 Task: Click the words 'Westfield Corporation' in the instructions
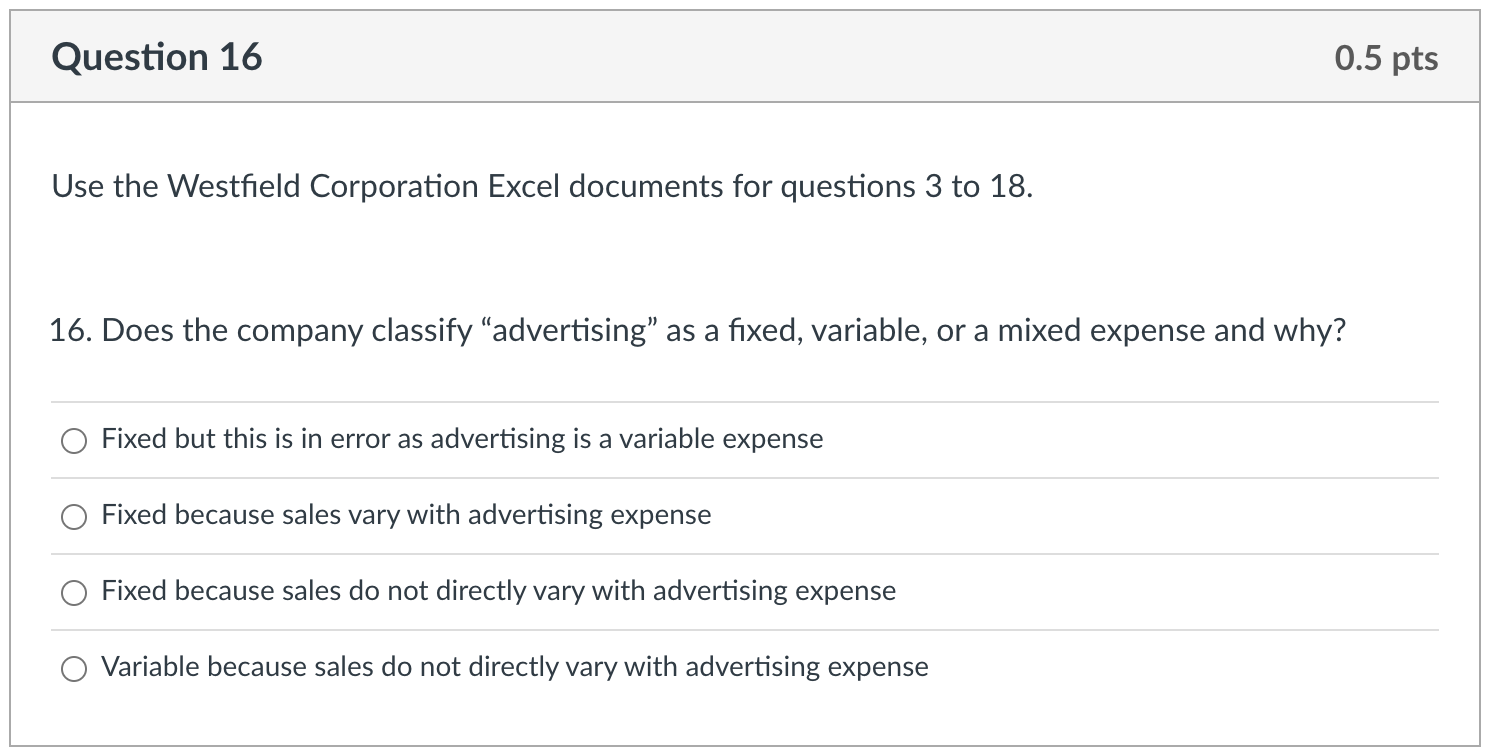pos(322,186)
